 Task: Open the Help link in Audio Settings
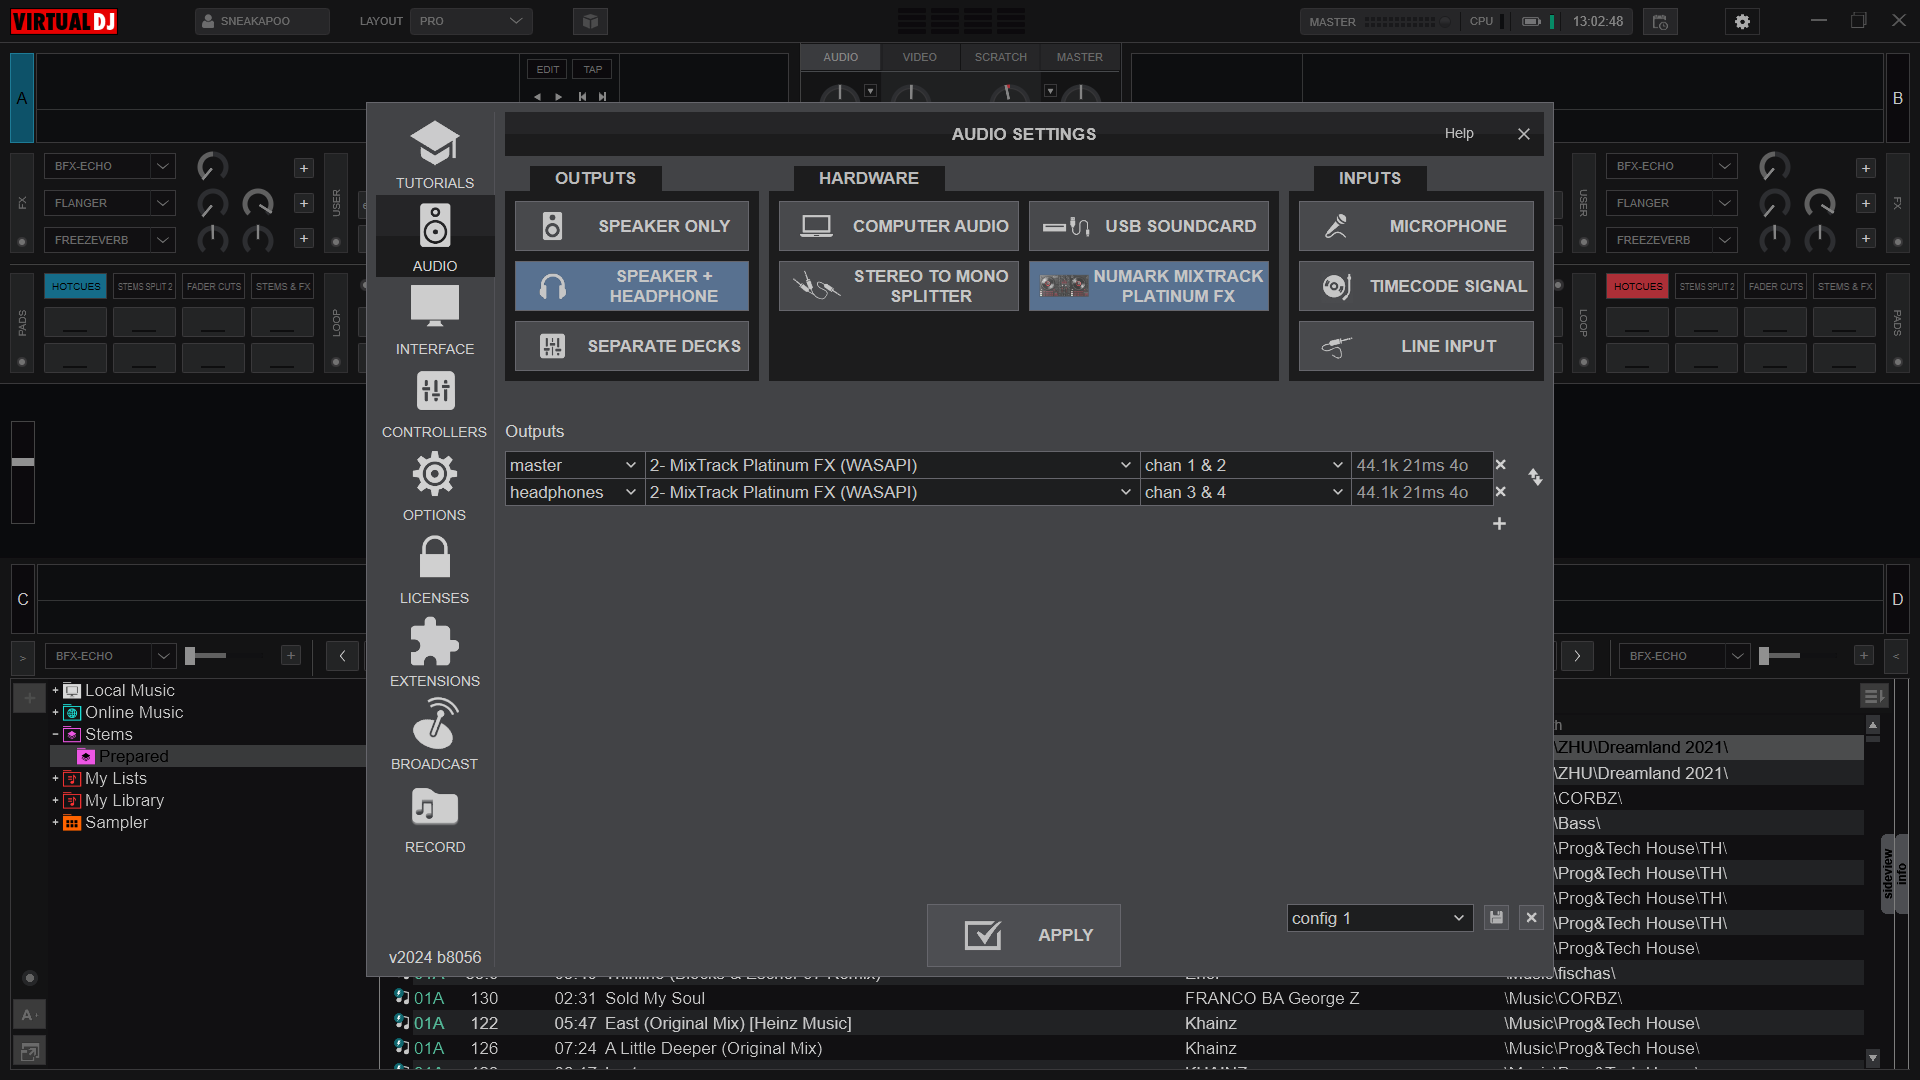click(x=1459, y=132)
